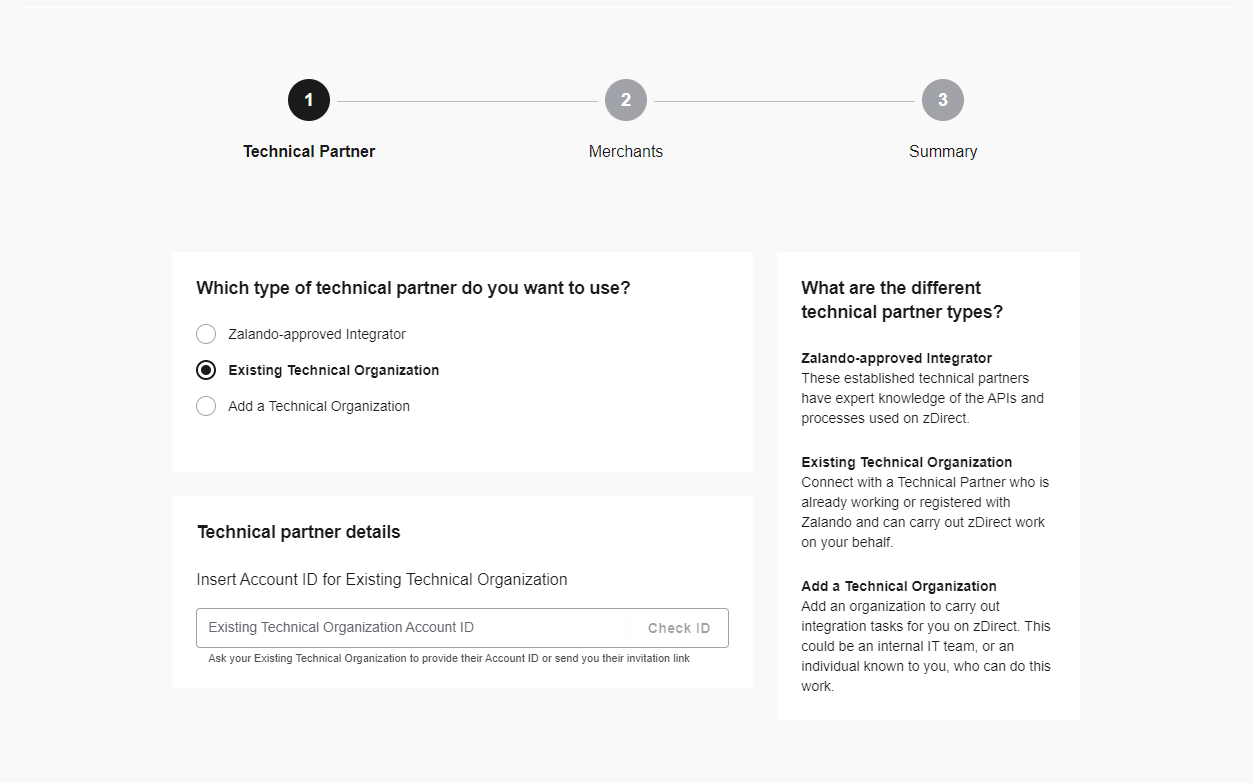Click the active dark step indicator

(x=308, y=100)
